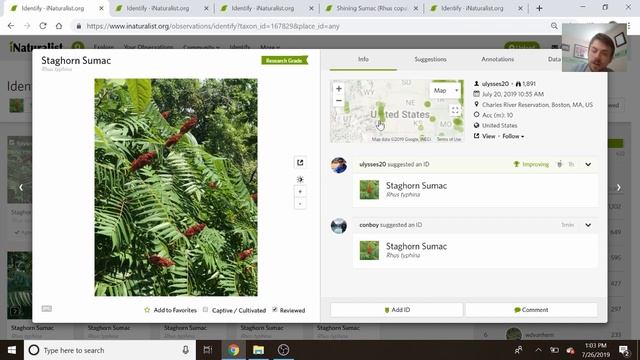Switch to the Data tab

point(554,60)
